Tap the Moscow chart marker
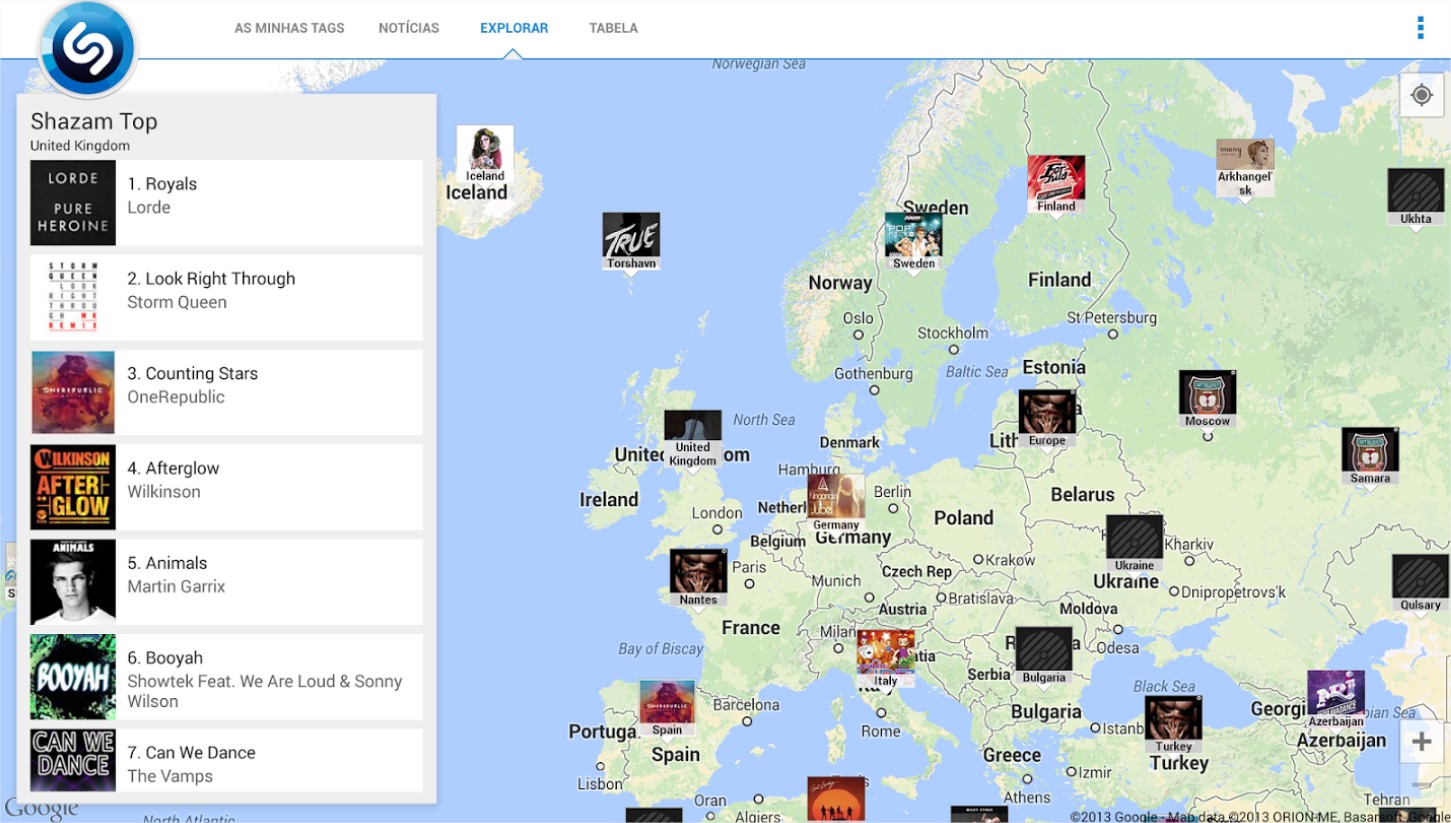 1207,397
